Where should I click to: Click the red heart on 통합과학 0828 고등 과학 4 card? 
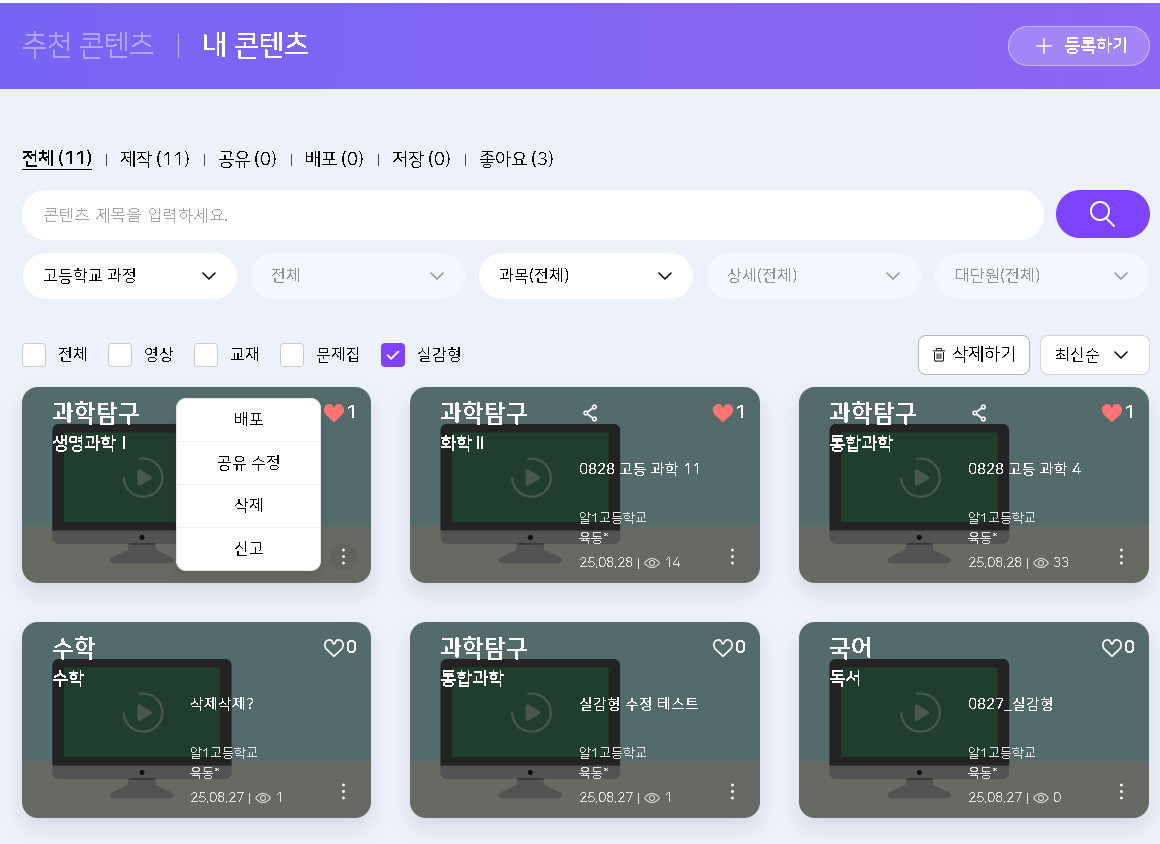click(x=1111, y=412)
